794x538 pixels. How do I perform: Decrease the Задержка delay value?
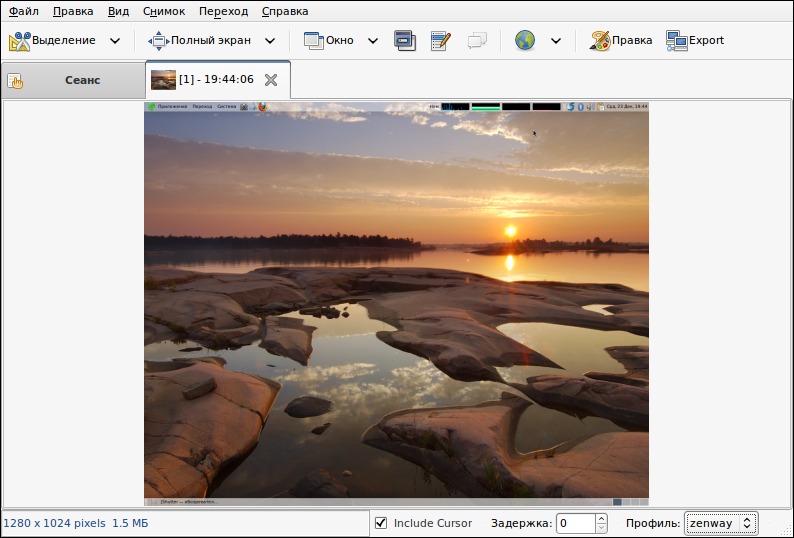(x=601, y=528)
